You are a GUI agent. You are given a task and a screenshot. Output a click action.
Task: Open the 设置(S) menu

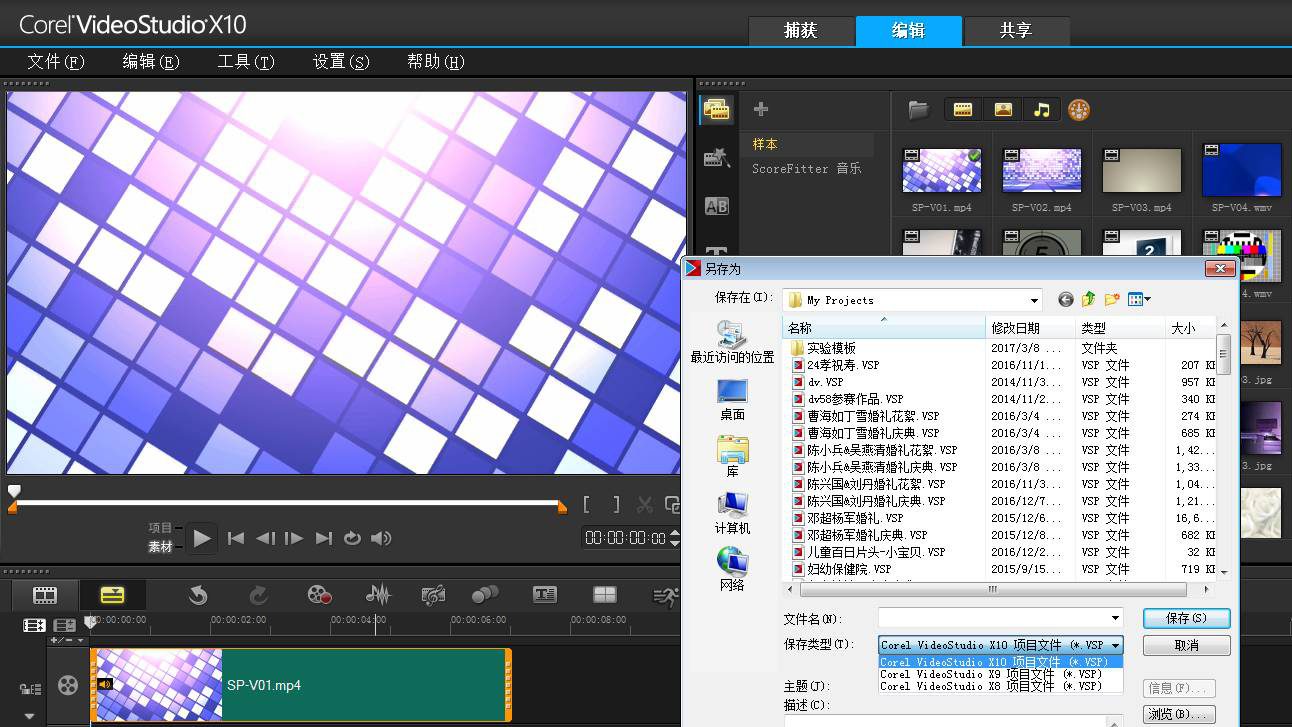[x=341, y=62]
